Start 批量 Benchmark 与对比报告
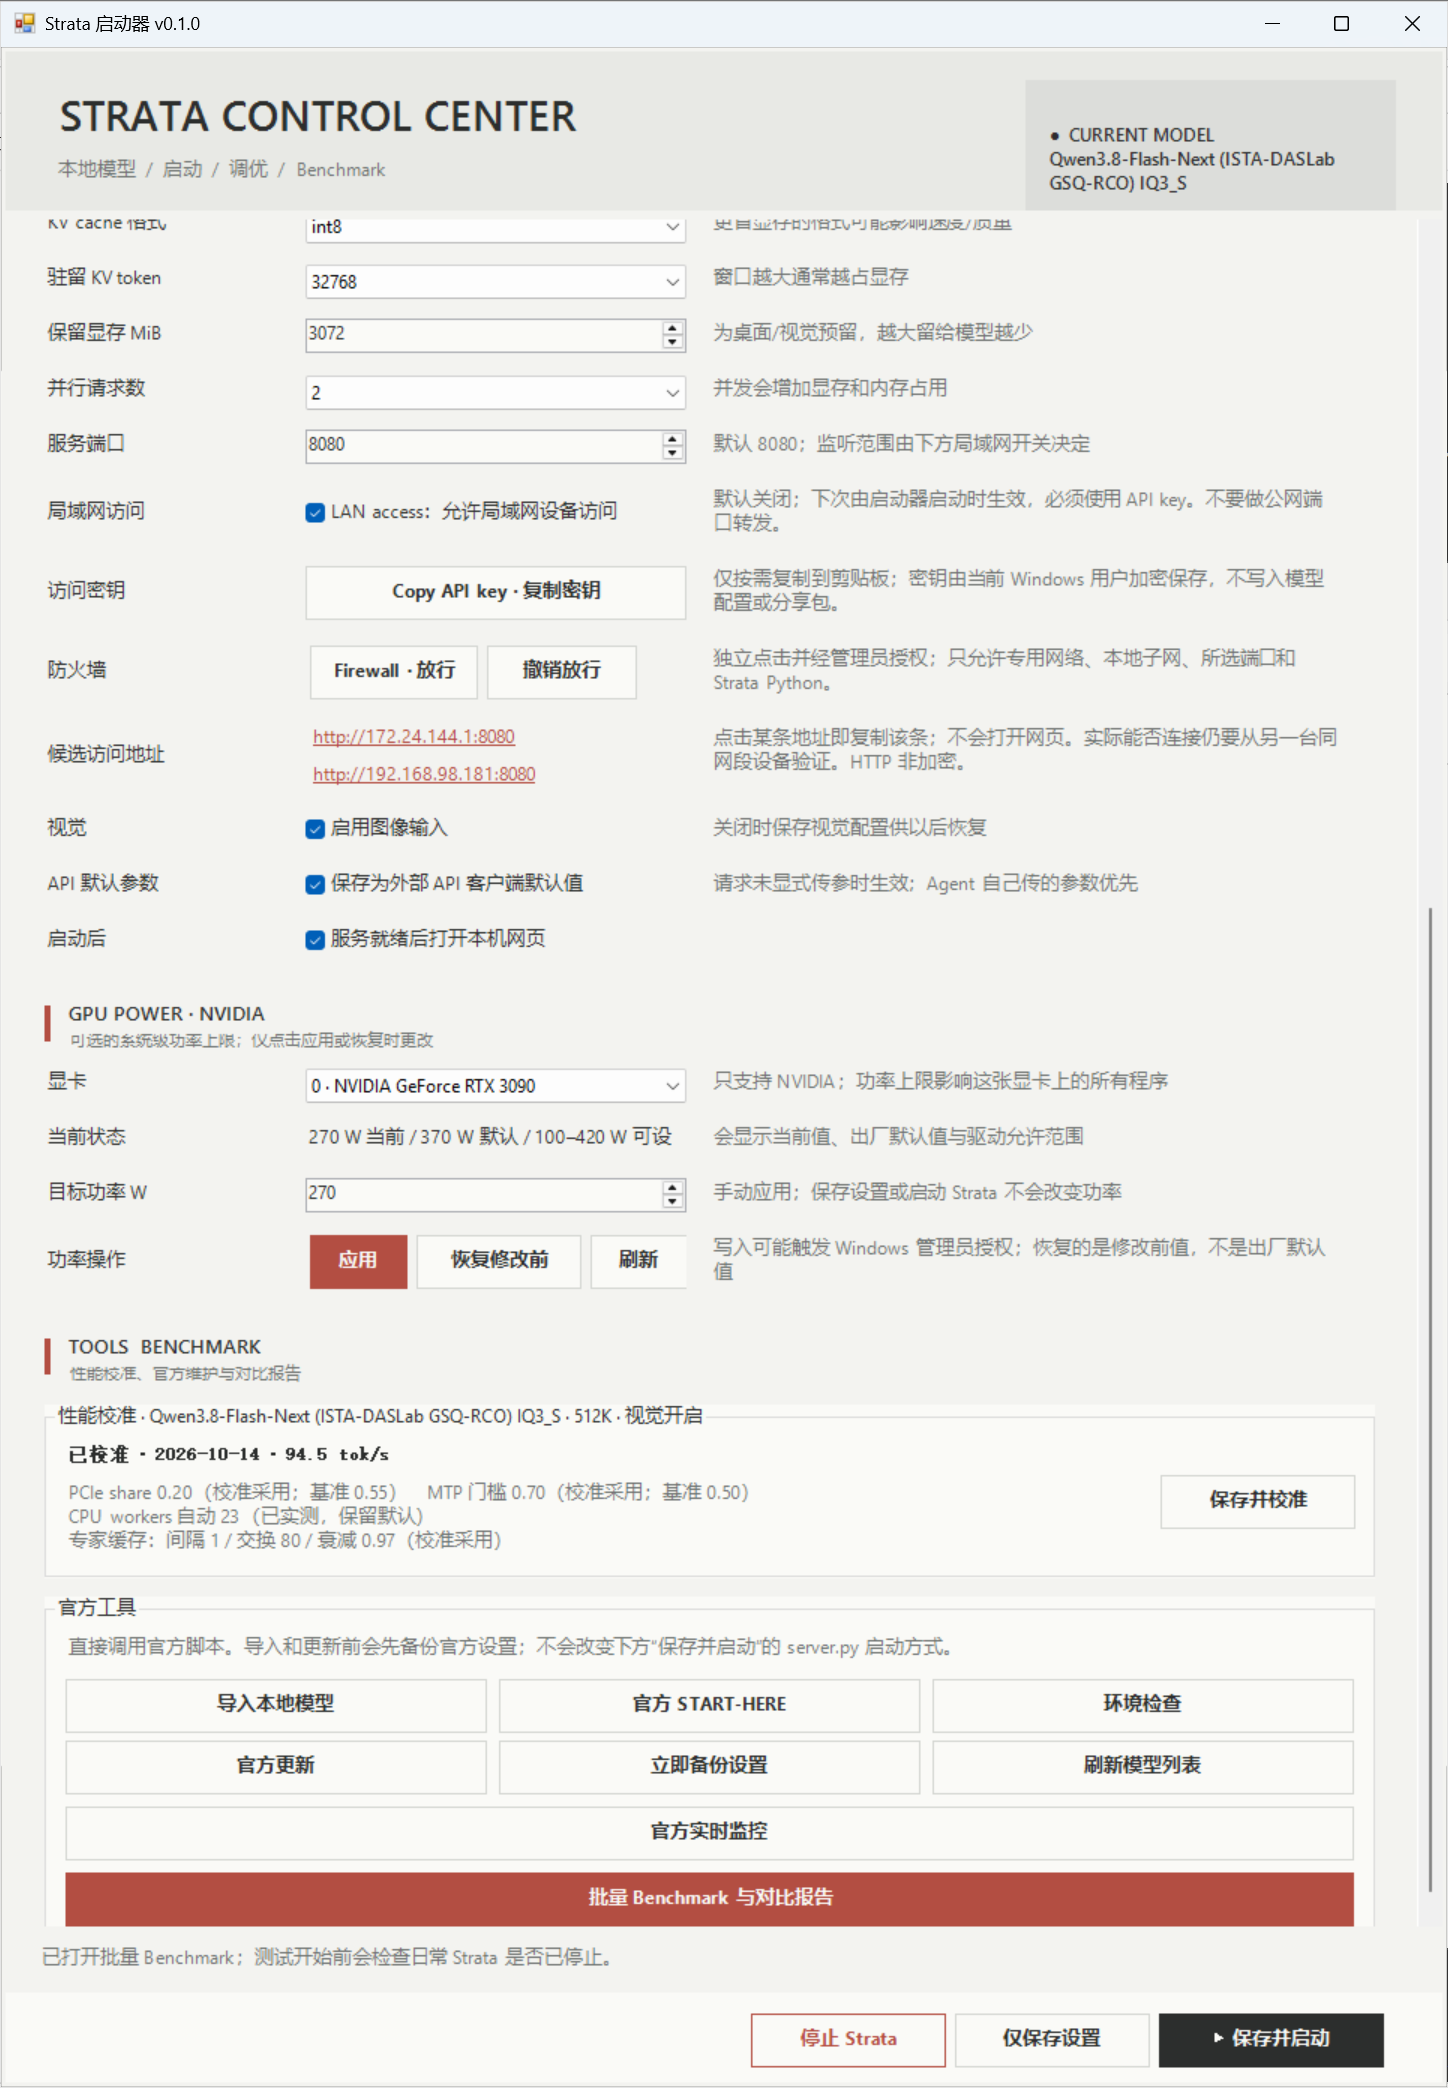The width and height of the screenshot is (1448, 2088). coord(710,1899)
